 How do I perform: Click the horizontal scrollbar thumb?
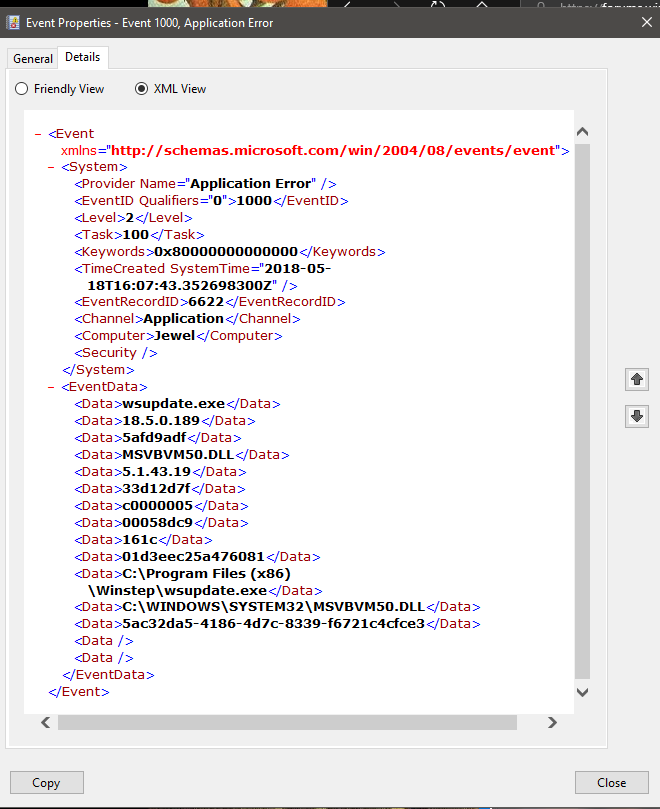coord(287,722)
